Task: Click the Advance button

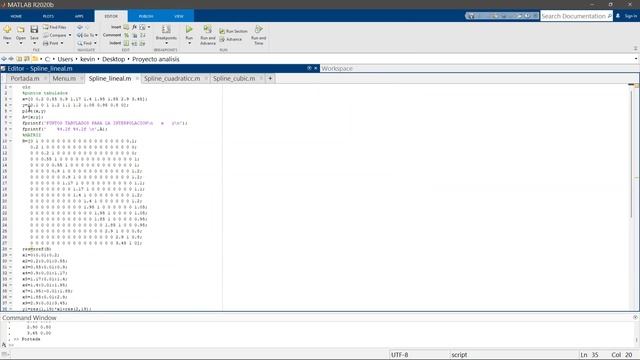Action: coord(231,39)
